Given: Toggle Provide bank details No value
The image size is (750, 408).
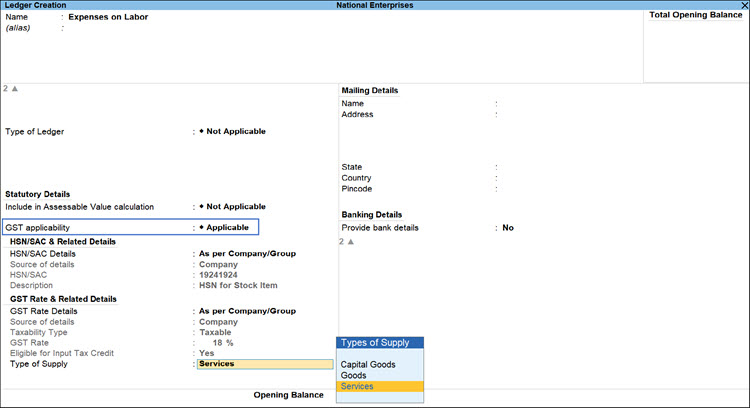Looking at the screenshot, I should coord(508,228).
